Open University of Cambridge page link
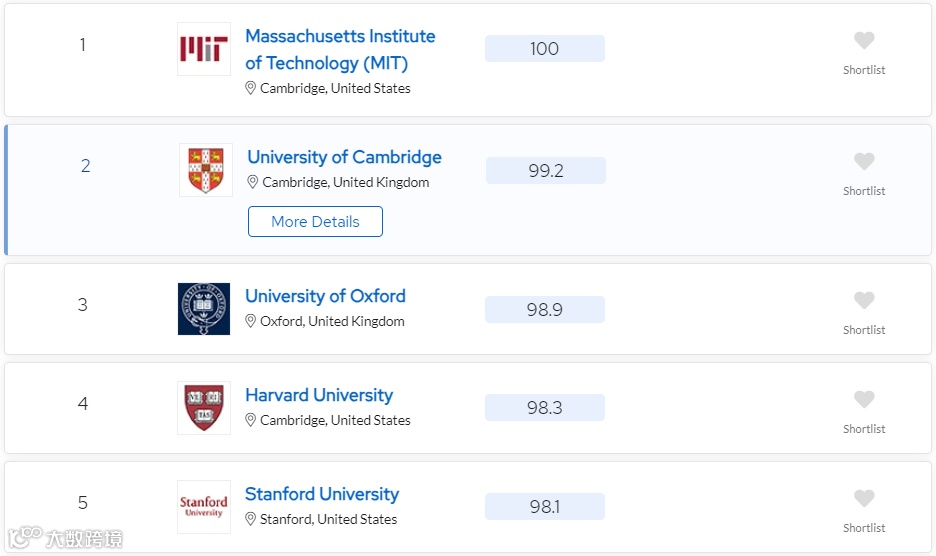936x556 pixels. [x=344, y=157]
